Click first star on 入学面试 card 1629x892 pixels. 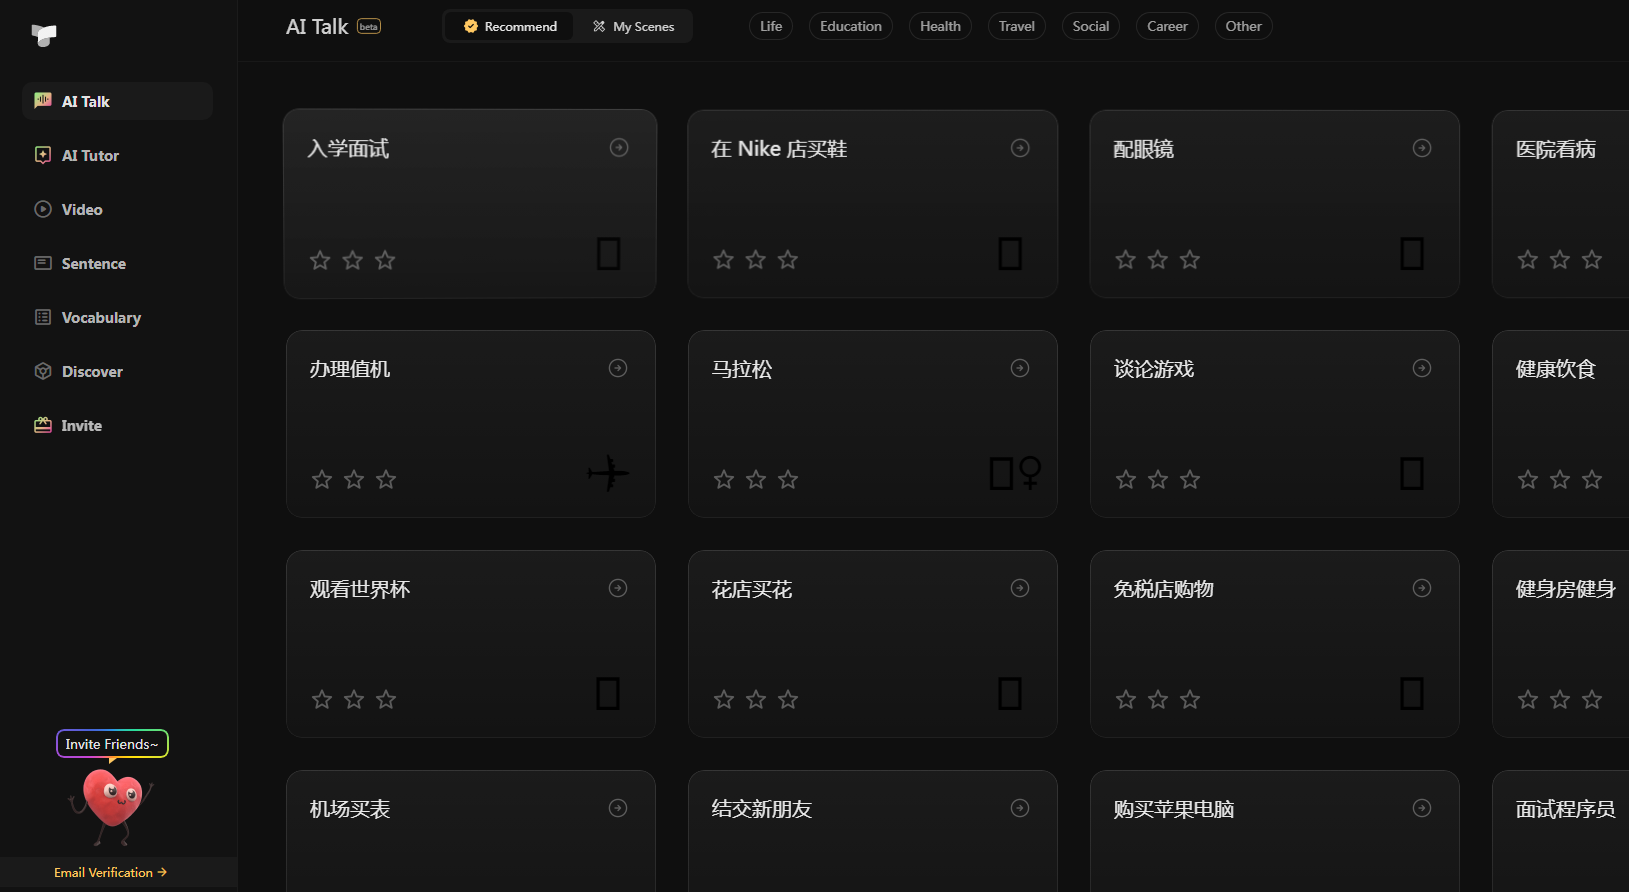coord(320,260)
